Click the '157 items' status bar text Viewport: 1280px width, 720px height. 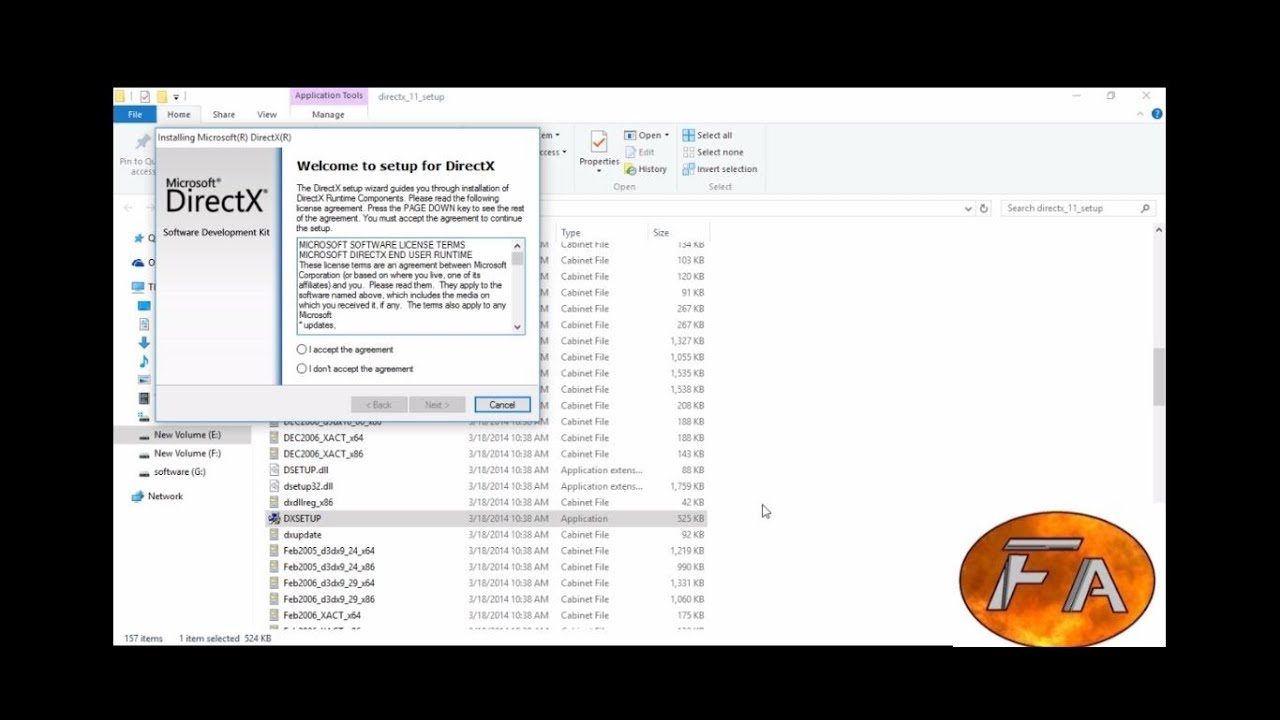pyautogui.click(x=143, y=638)
